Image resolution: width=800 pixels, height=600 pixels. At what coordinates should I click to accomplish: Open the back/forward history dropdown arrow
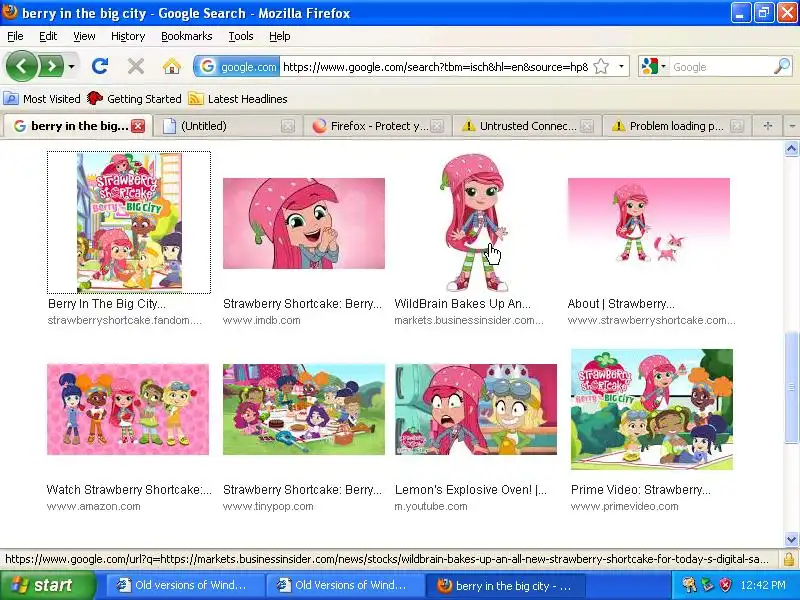tap(72, 67)
